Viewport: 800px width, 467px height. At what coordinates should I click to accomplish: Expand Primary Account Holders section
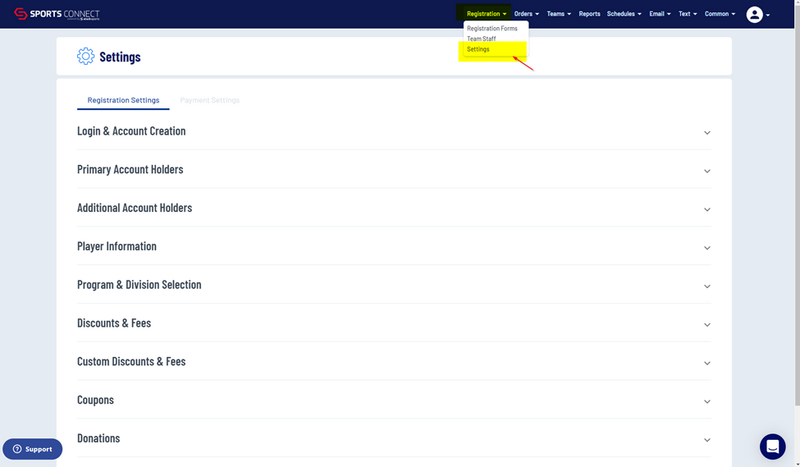click(707, 171)
